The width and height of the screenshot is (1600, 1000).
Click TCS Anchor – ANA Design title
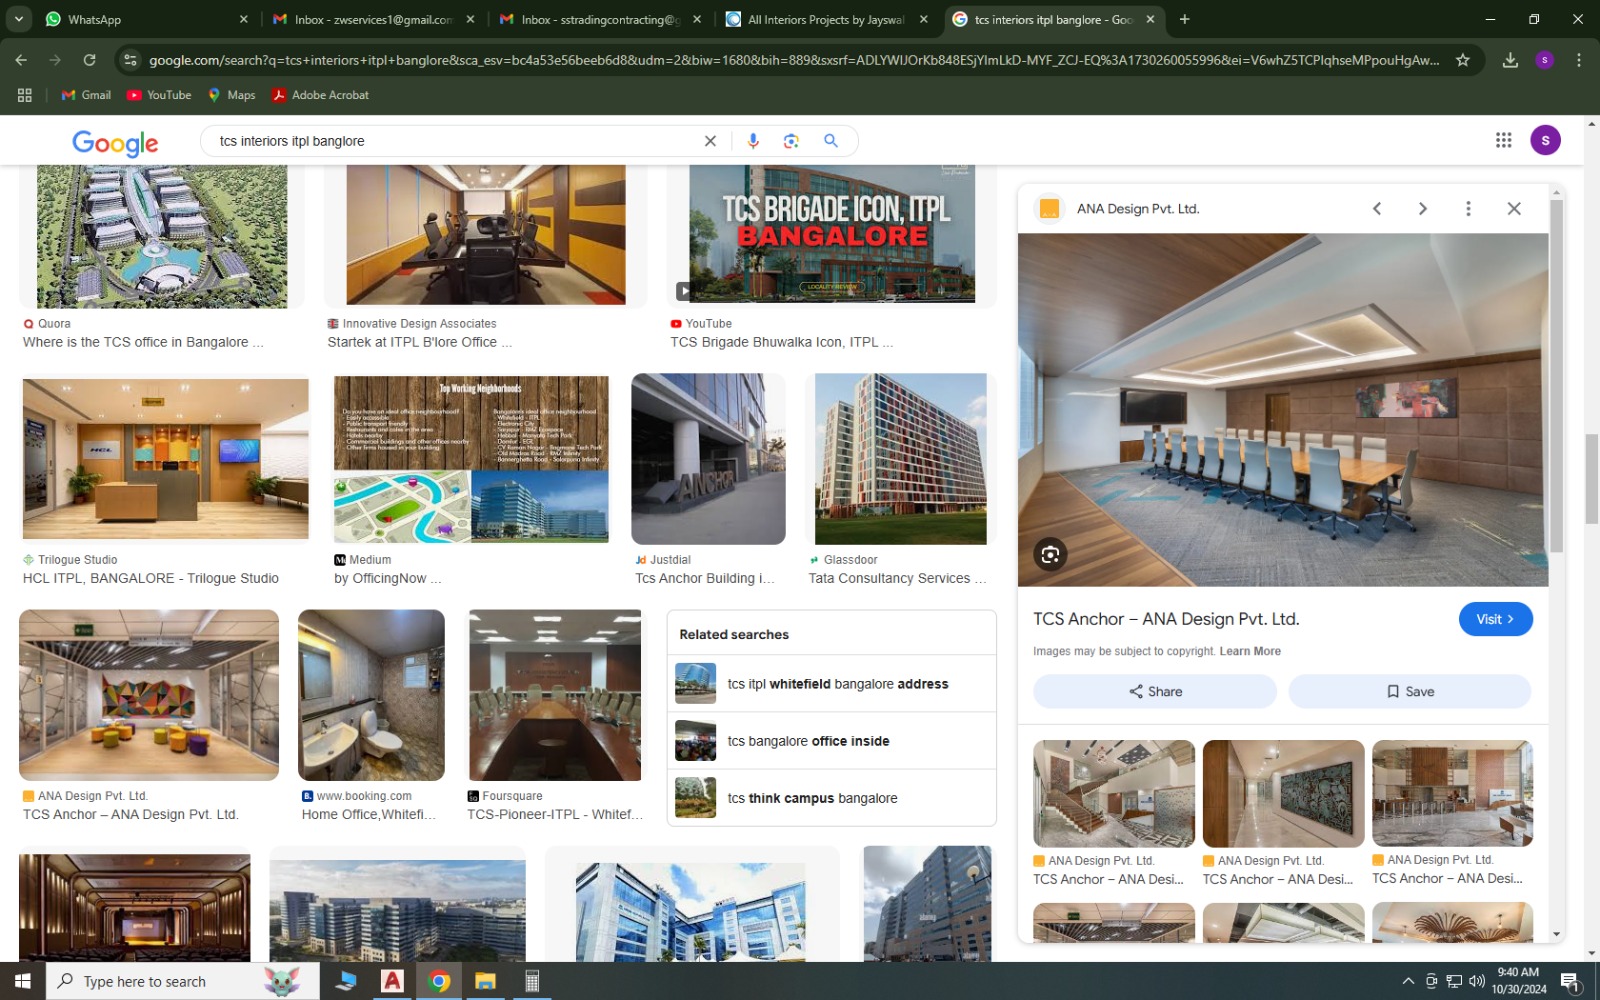click(x=1166, y=619)
